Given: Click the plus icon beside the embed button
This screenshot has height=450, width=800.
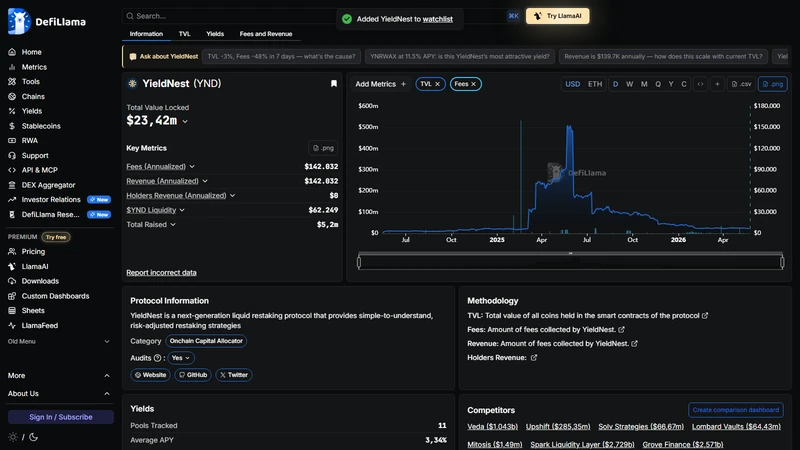Looking at the screenshot, I should [717, 84].
